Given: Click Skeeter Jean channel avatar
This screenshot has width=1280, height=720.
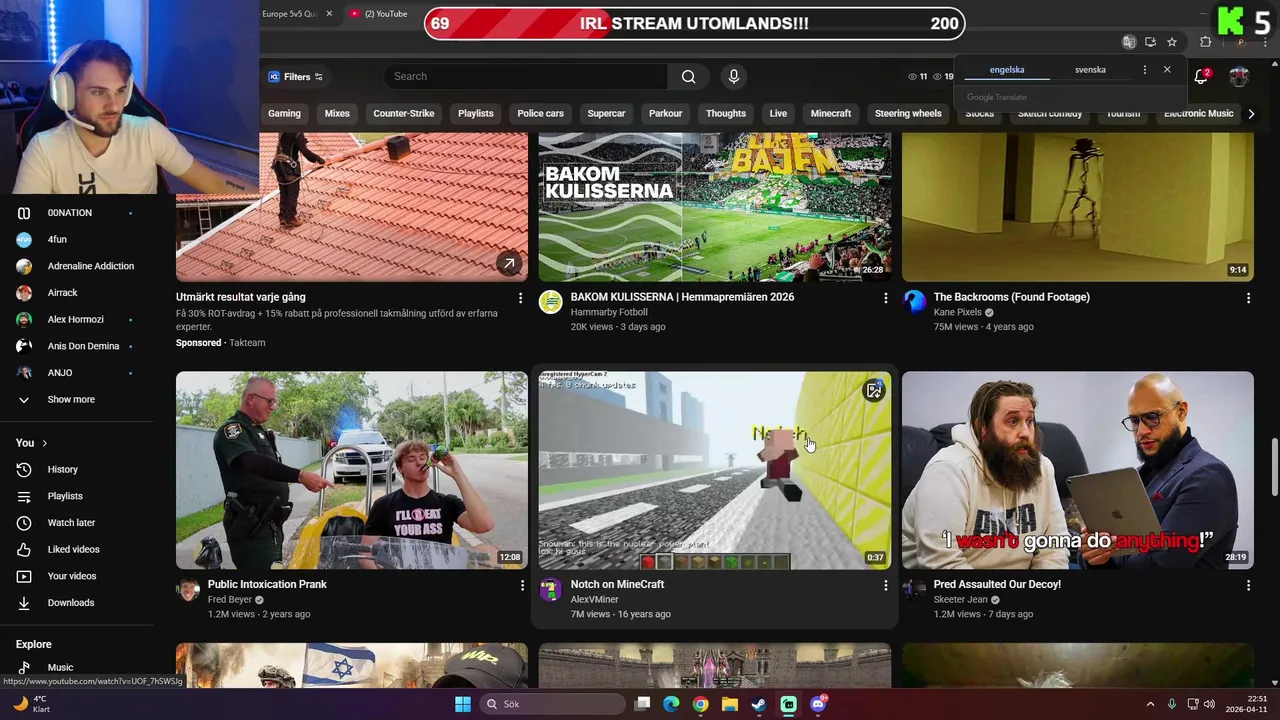Looking at the screenshot, I should 914,589.
